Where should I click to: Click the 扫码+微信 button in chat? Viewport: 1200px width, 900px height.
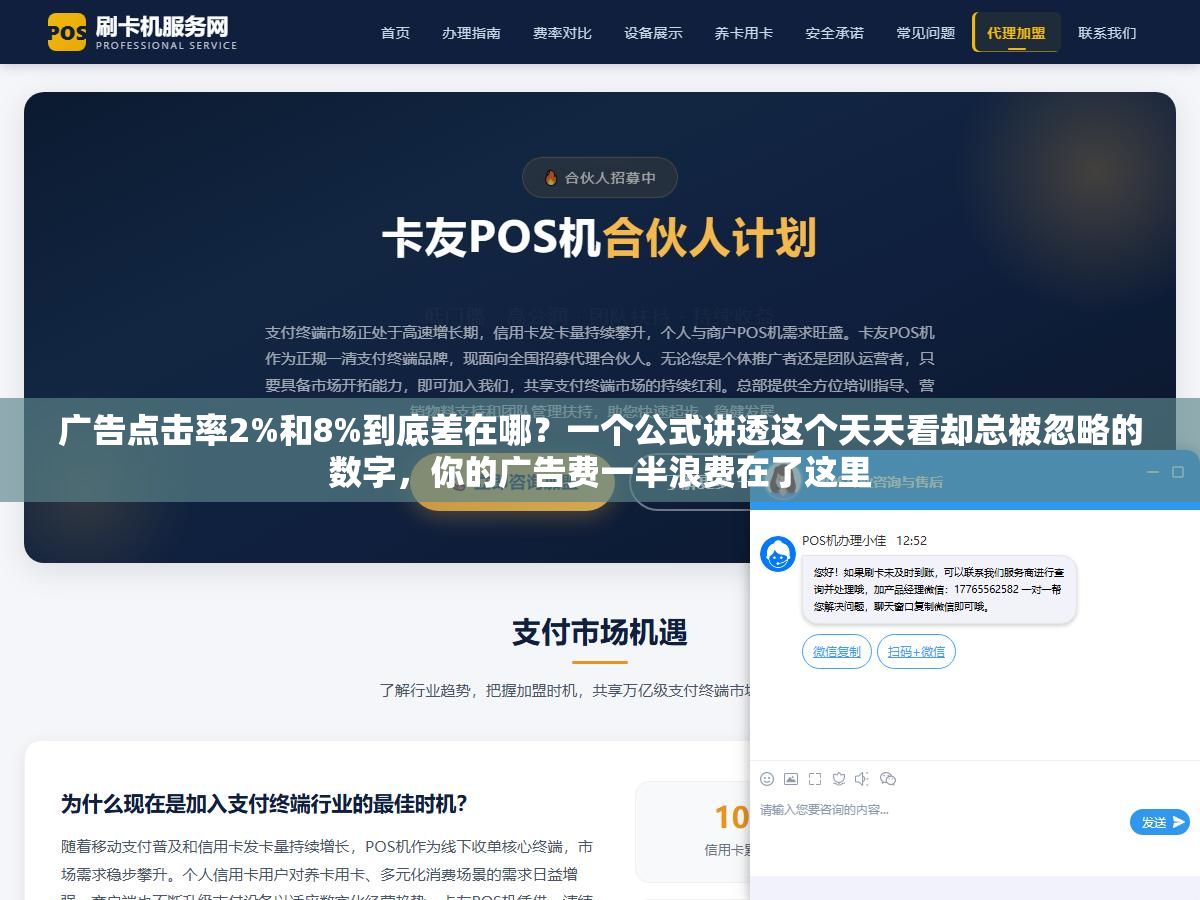tap(916, 651)
